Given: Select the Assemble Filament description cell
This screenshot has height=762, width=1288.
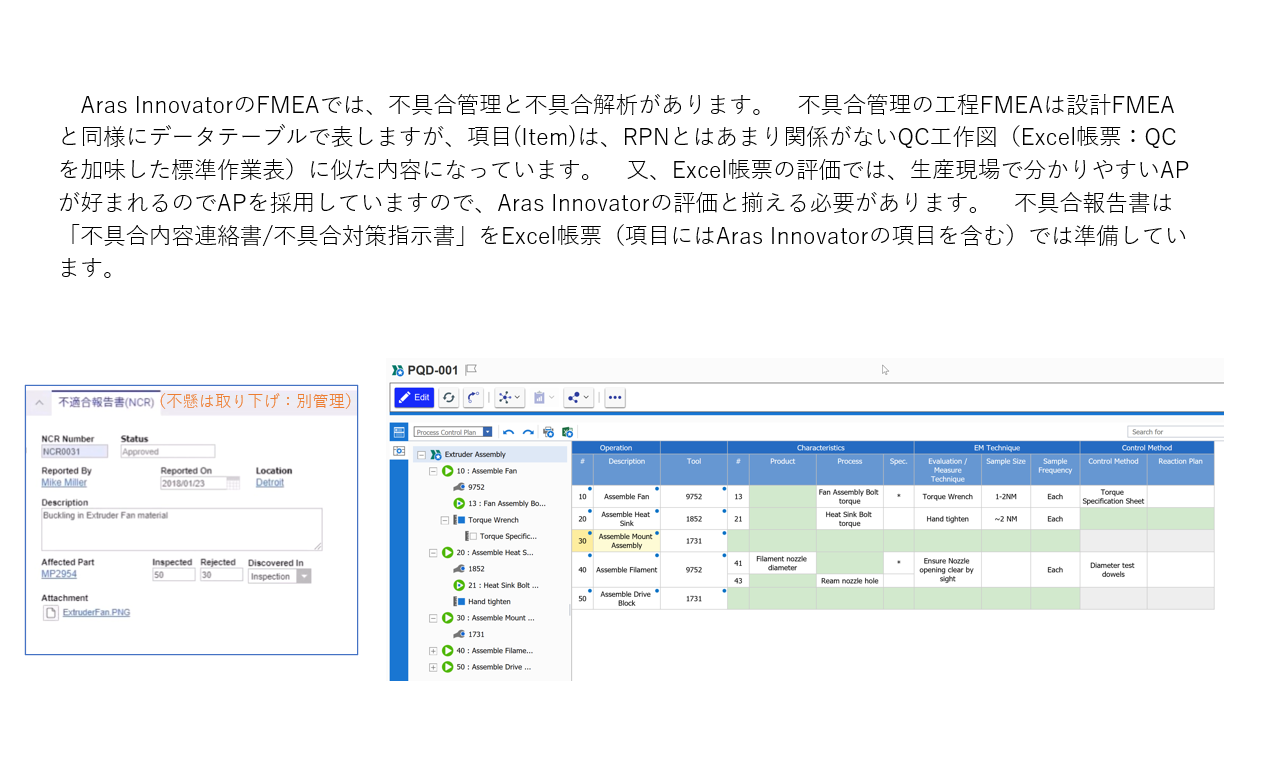Looking at the screenshot, I should (x=626, y=570).
